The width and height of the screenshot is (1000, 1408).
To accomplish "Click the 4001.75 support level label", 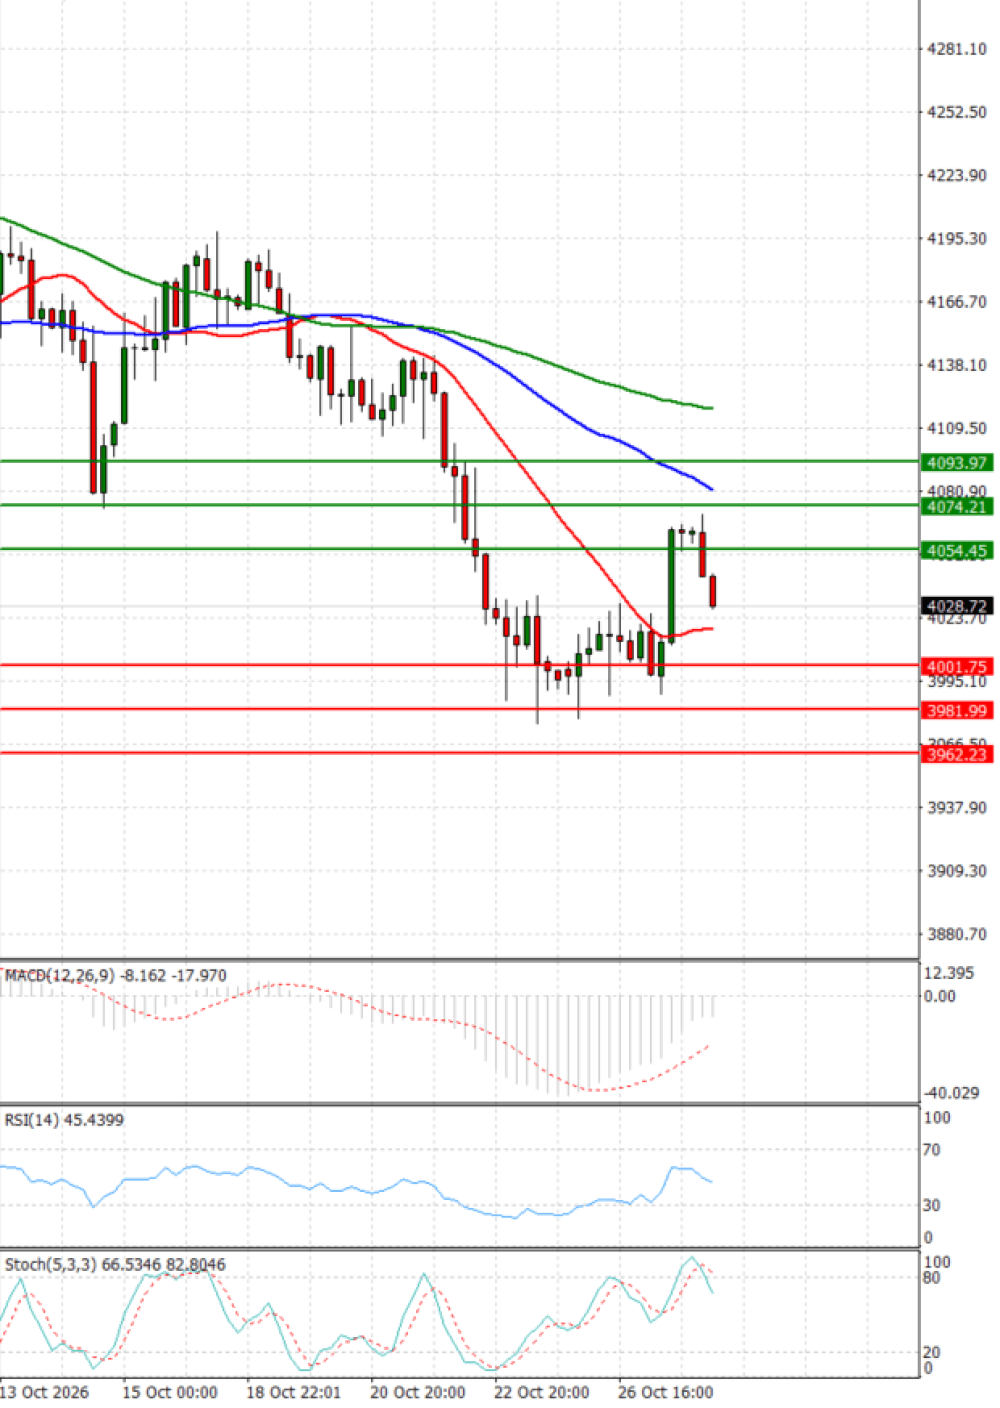I will tap(956, 666).
